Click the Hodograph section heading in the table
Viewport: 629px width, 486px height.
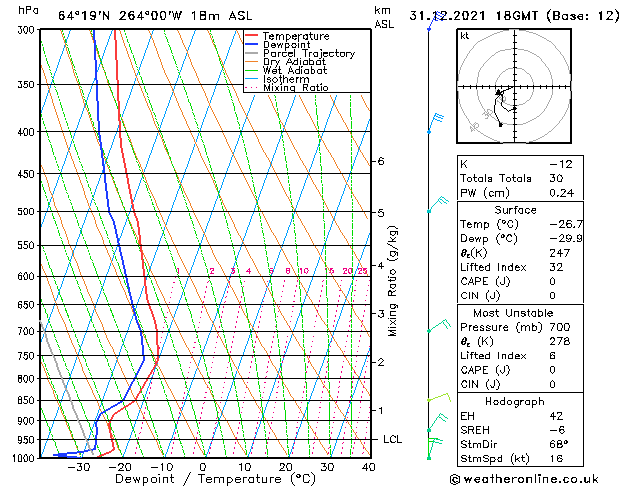(x=515, y=402)
